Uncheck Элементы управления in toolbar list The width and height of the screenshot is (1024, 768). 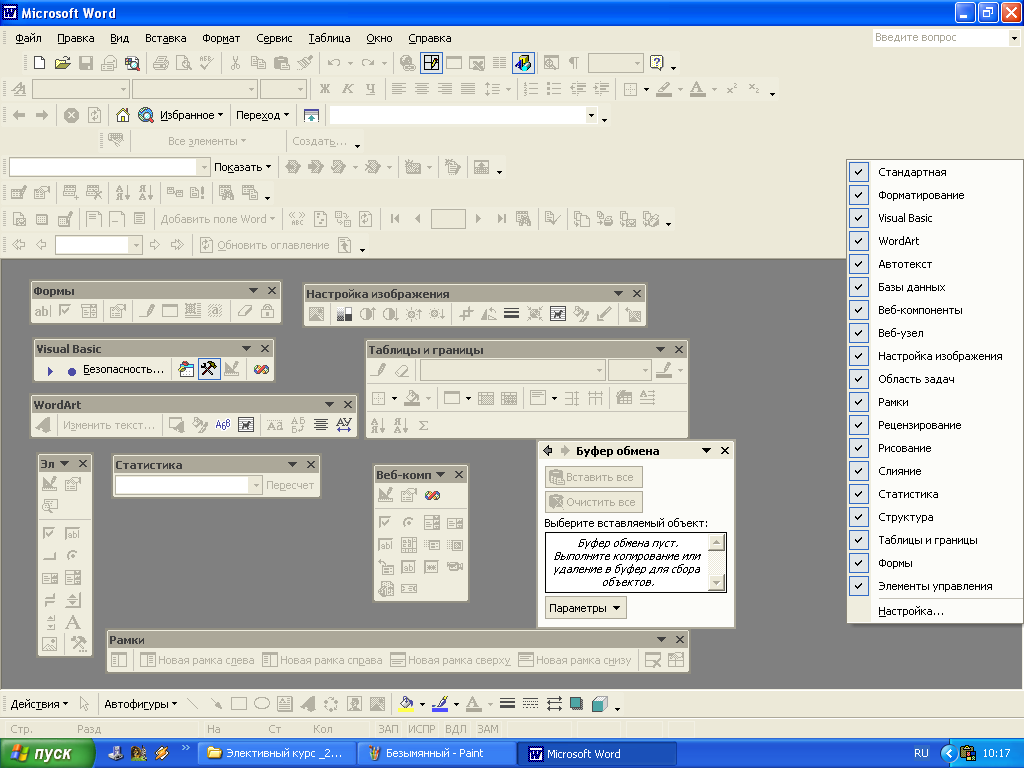pos(935,586)
